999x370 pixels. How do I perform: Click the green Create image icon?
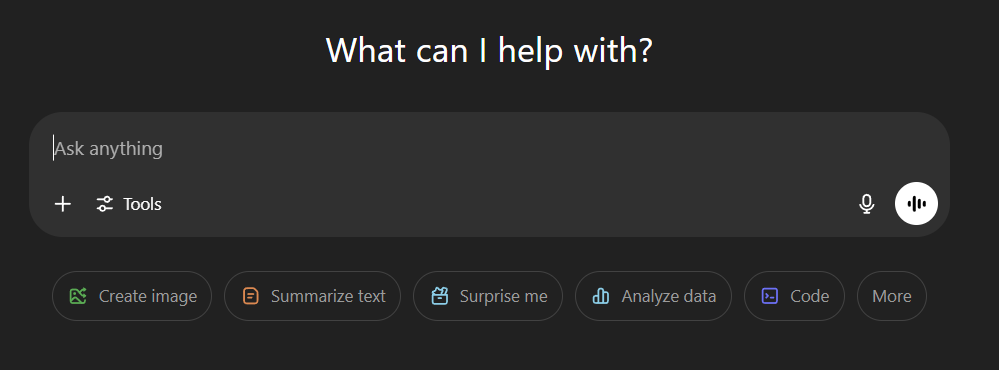pos(78,296)
